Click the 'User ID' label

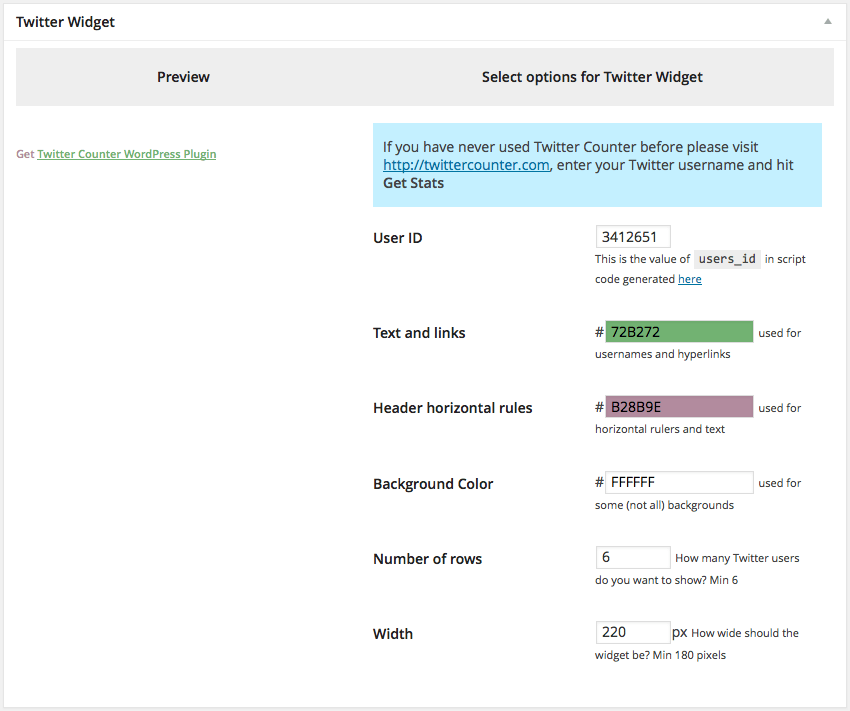point(397,238)
